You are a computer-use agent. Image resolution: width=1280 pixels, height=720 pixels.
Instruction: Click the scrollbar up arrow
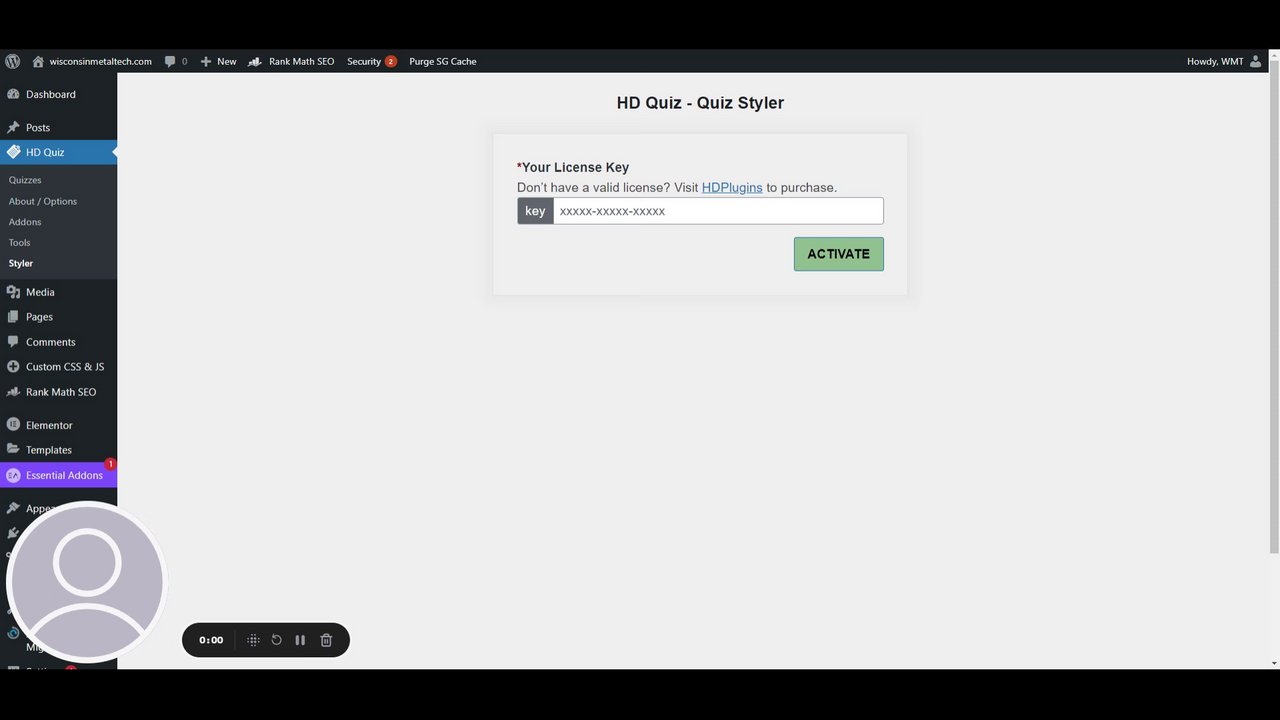[x=1274, y=56]
